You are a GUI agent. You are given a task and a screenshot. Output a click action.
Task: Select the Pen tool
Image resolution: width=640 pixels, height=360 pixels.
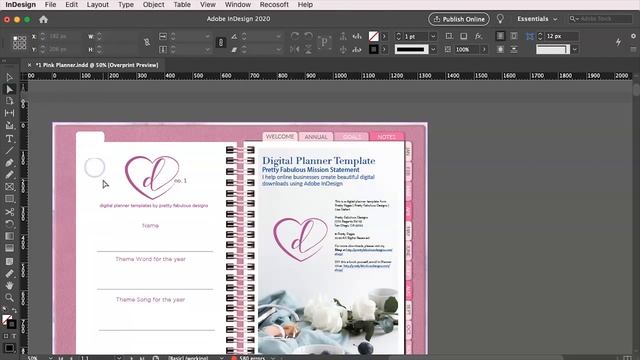coord(9,163)
